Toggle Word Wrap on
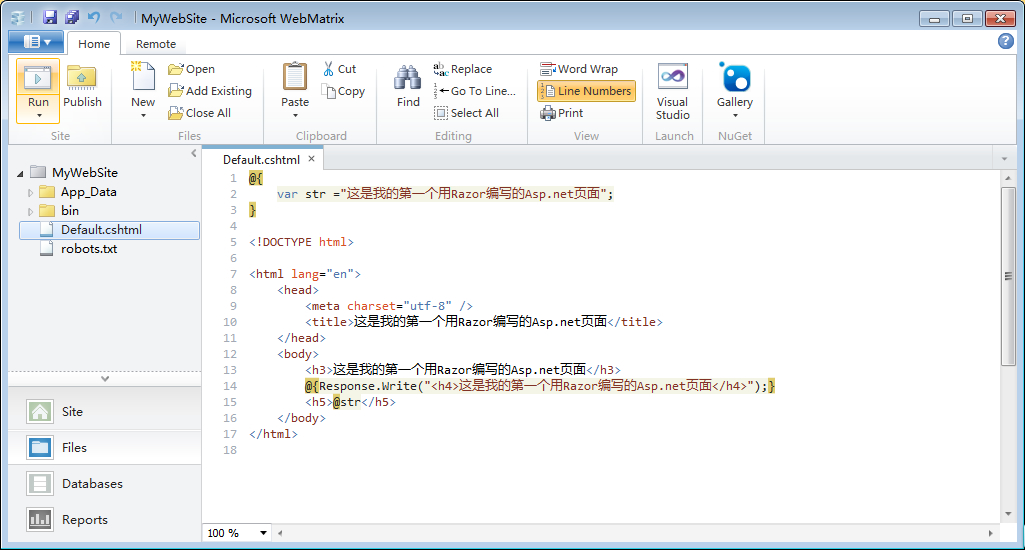 tap(579, 69)
